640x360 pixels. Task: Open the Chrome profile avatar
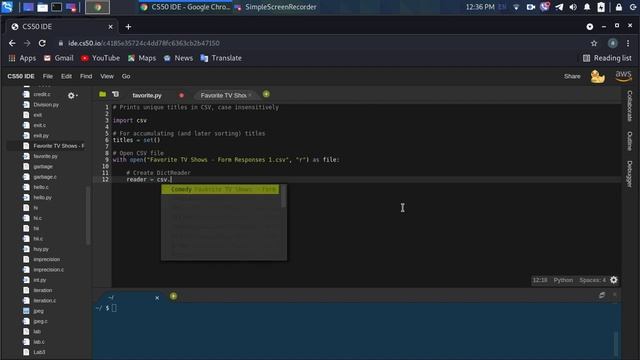(612, 43)
